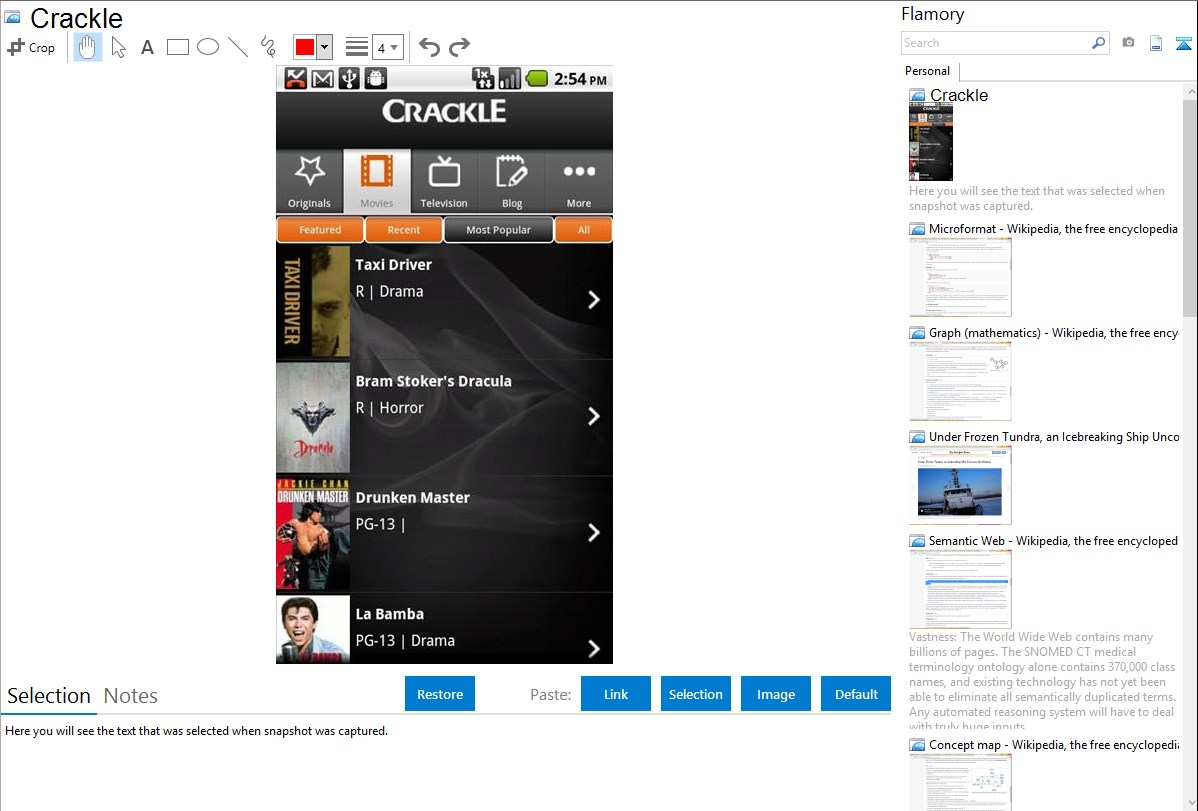Open the Concept map snapshot title
This screenshot has height=811, width=1198.
(1054, 744)
